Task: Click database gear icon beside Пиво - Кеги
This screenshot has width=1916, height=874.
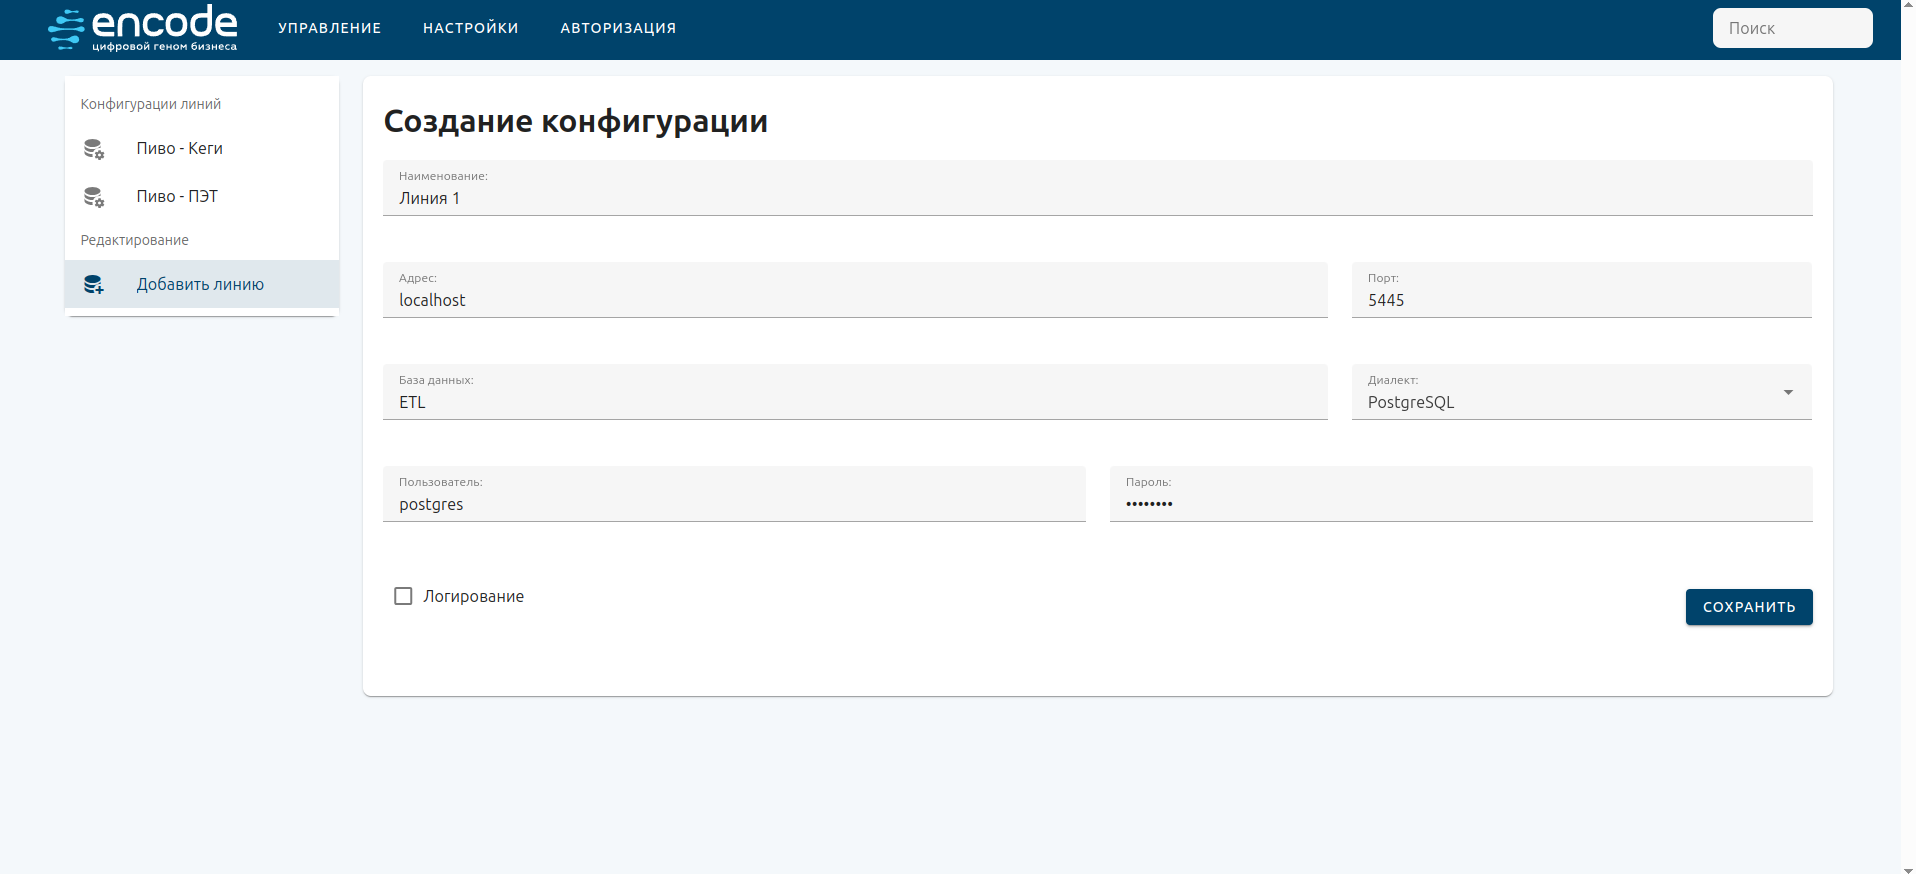Action: click(94, 149)
